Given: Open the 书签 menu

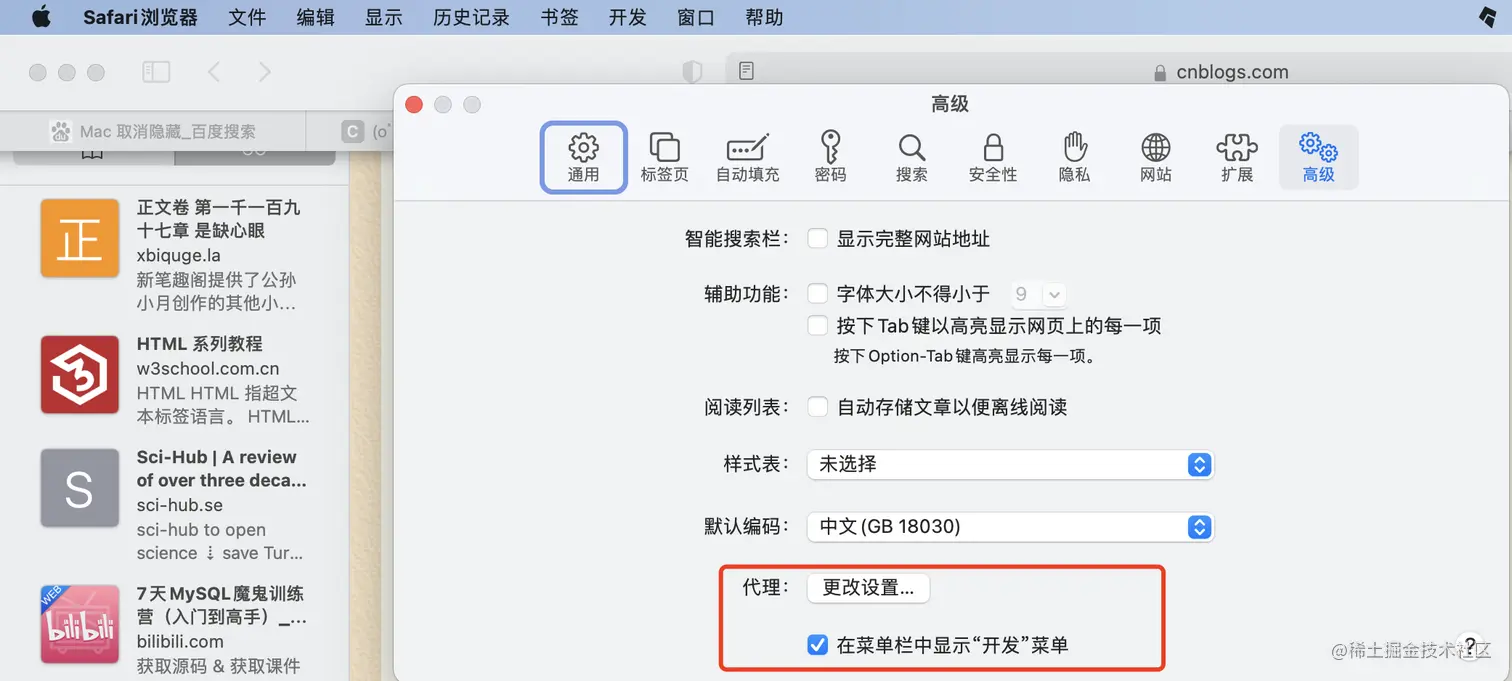Looking at the screenshot, I should 559,17.
